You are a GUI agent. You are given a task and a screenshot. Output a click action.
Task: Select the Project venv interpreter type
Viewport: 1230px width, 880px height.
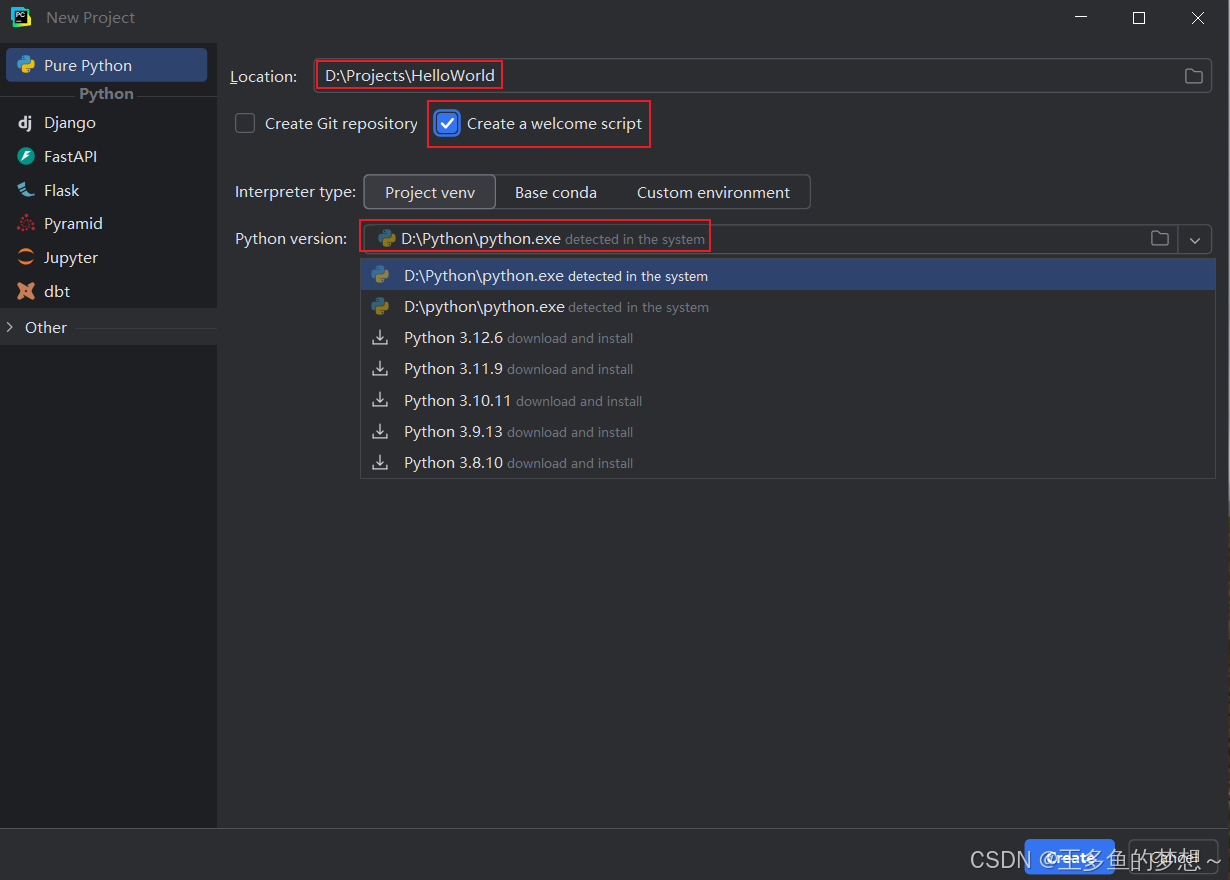(429, 192)
